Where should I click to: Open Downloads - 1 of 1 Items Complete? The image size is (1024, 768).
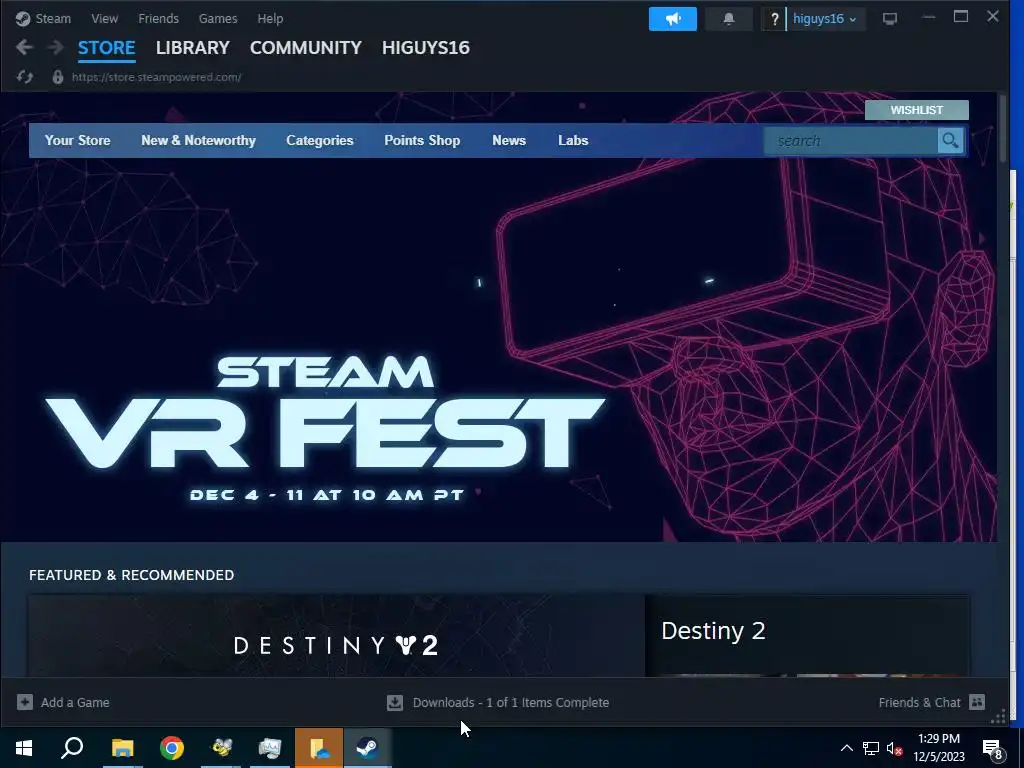point(511,703)
